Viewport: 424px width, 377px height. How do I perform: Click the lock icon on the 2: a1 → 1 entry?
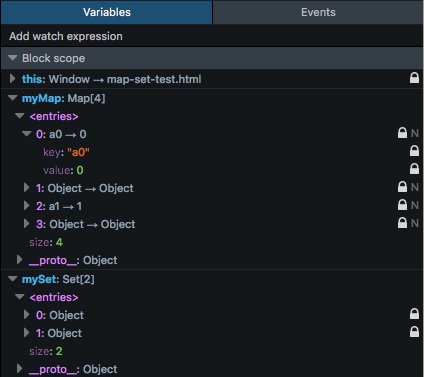402,205
